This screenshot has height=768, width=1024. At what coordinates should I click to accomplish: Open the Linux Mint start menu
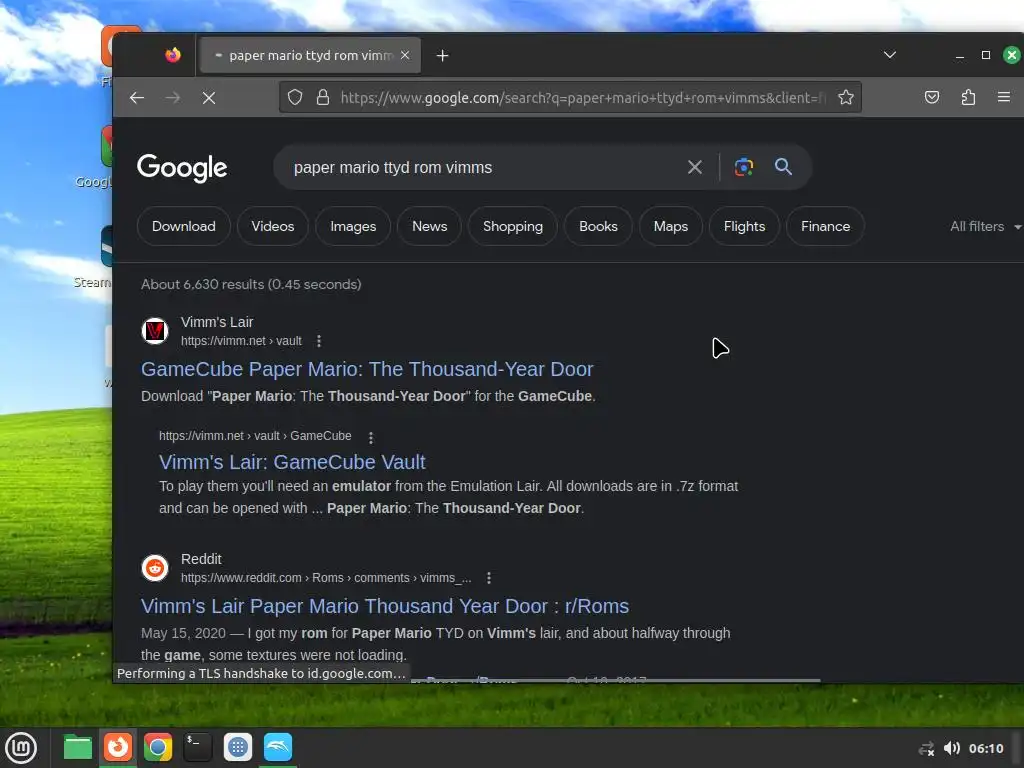point(21,747)
